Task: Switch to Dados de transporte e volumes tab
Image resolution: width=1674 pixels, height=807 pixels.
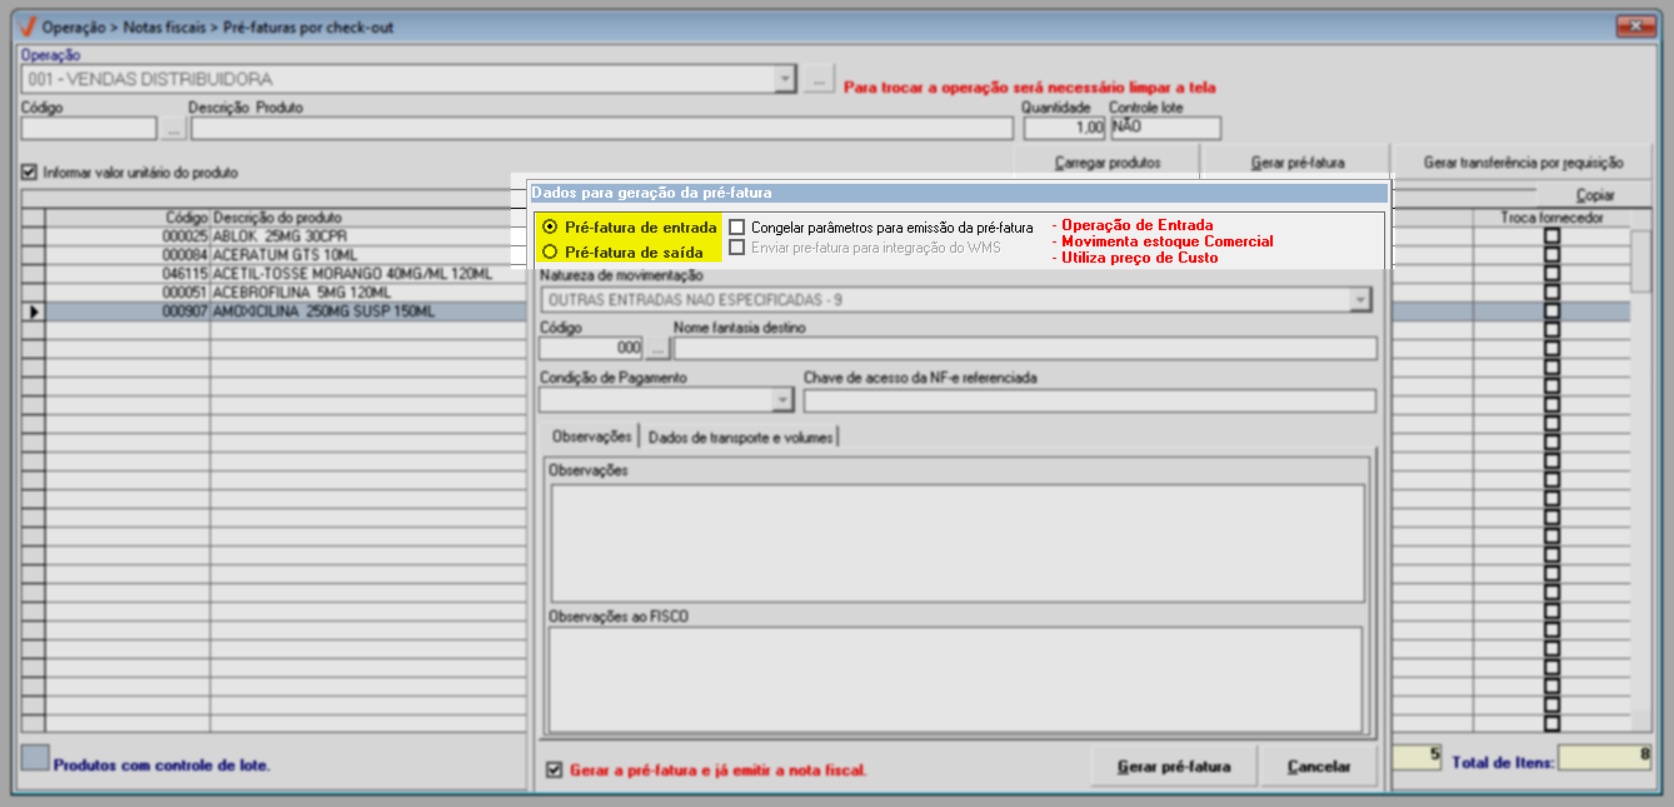Action: tap(740, 437)
